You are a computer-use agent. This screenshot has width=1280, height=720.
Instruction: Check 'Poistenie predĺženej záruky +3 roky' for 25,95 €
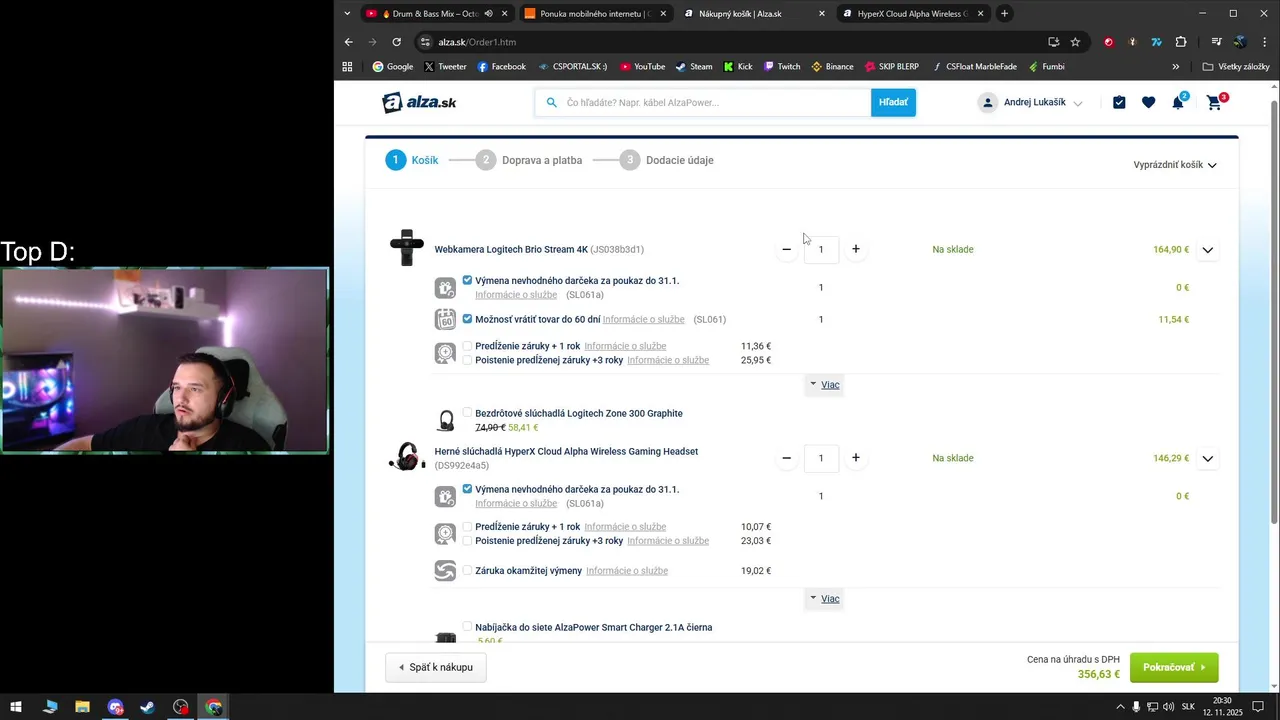tap(467, 360)
